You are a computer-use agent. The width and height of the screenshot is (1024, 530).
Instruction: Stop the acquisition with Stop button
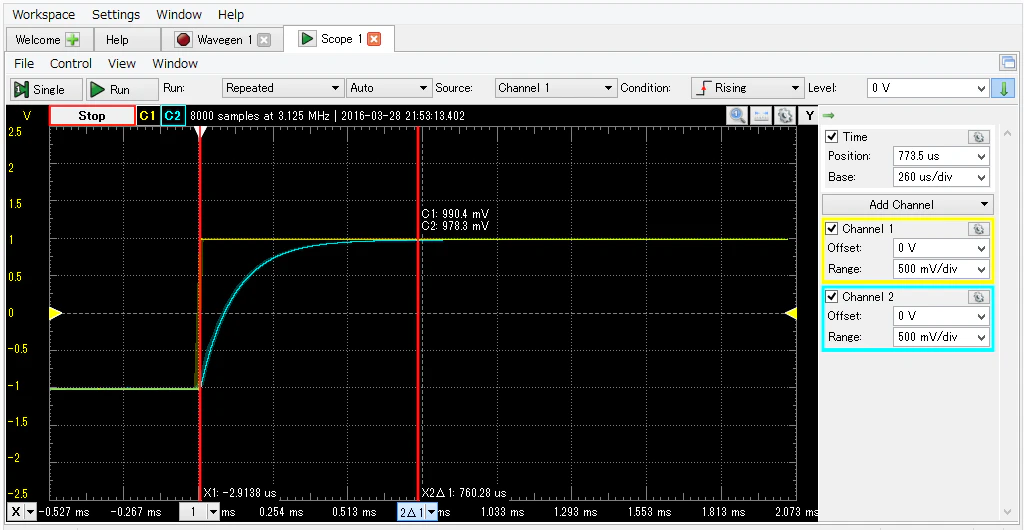[91, 116]
